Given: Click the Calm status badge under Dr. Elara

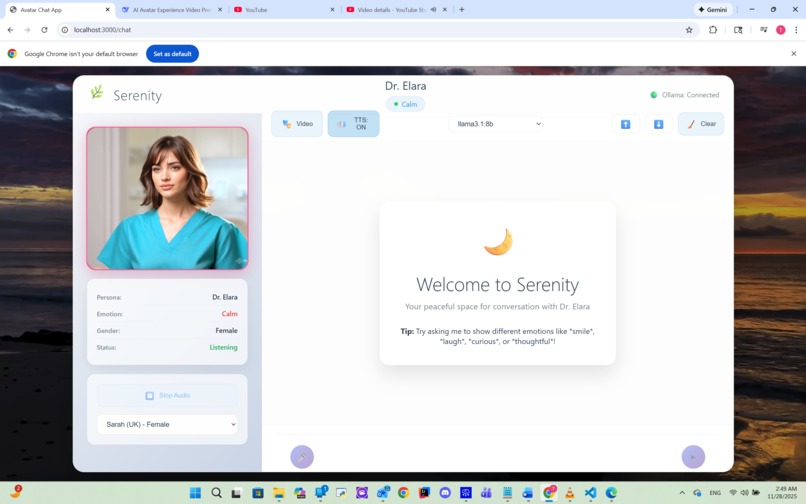Looking at the screenshot, I should click(x=406, y=104).
